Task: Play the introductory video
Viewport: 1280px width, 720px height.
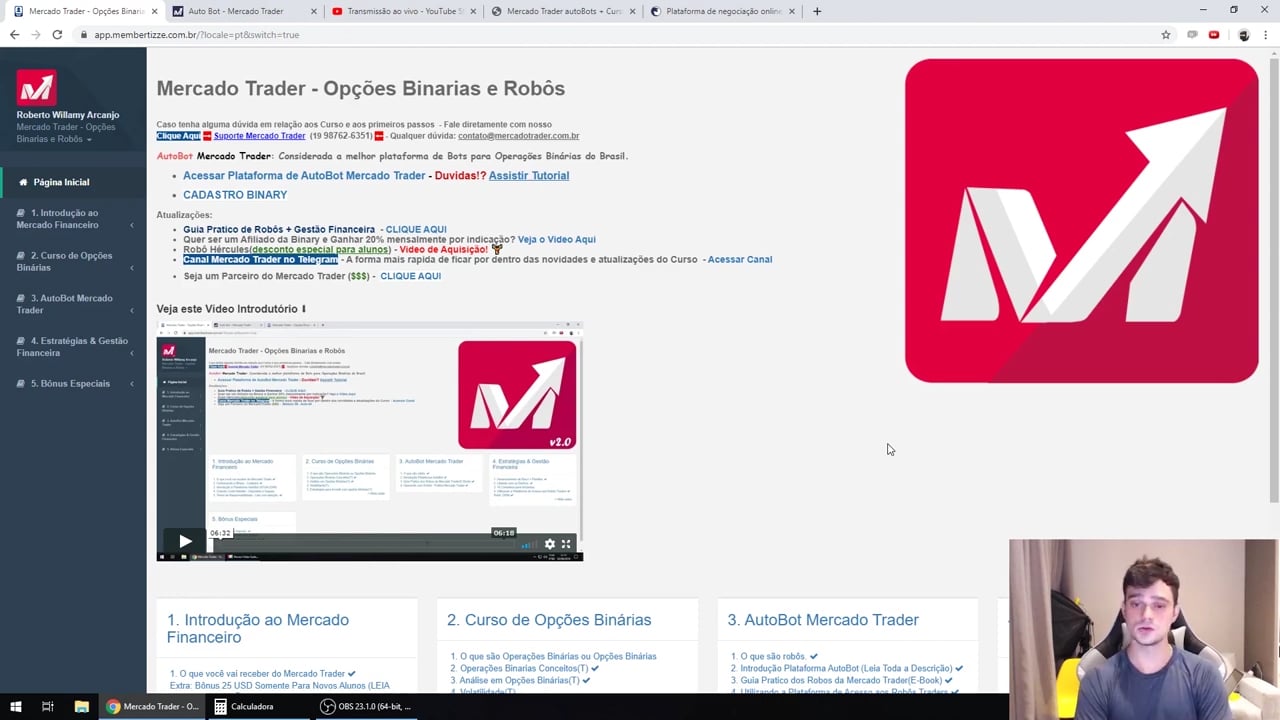Action: [x=185, y=541]
